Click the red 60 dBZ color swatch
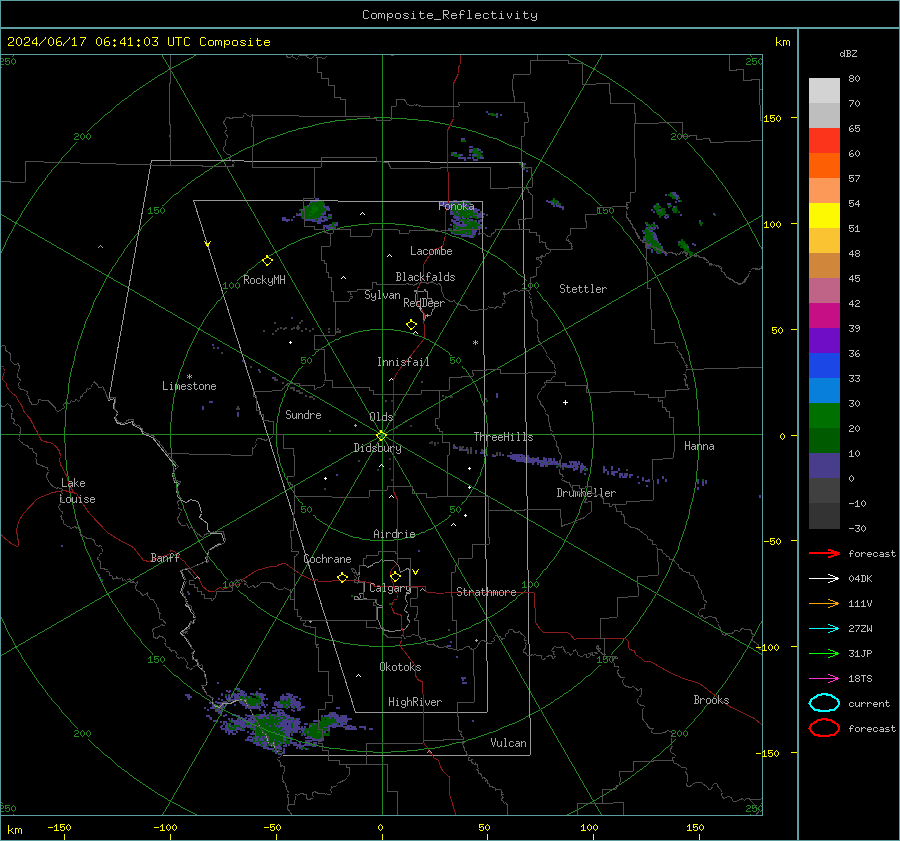 [x=824, y=141]
